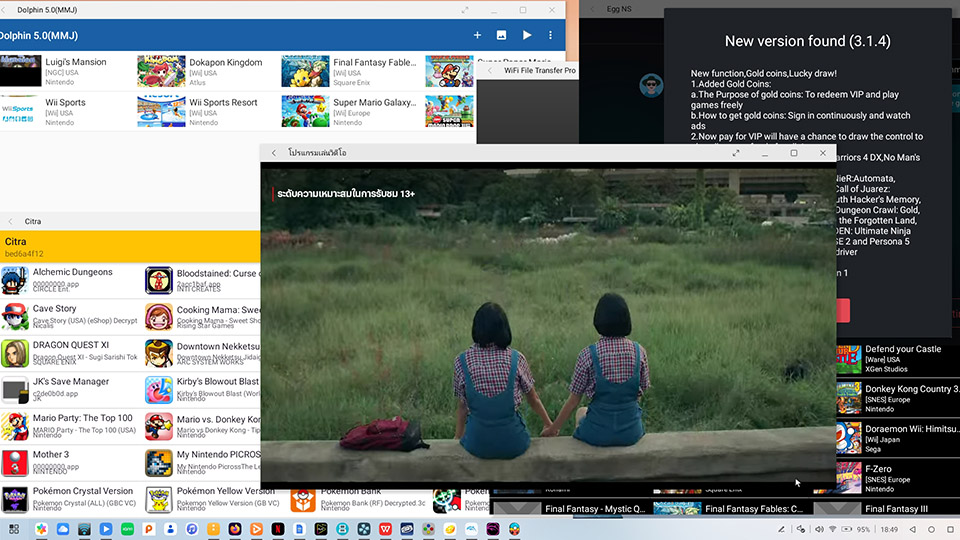This screenshot has height=540, width=960.
Task: Open Alchemic Dungeons in Citra
Action: click(71, 280)
